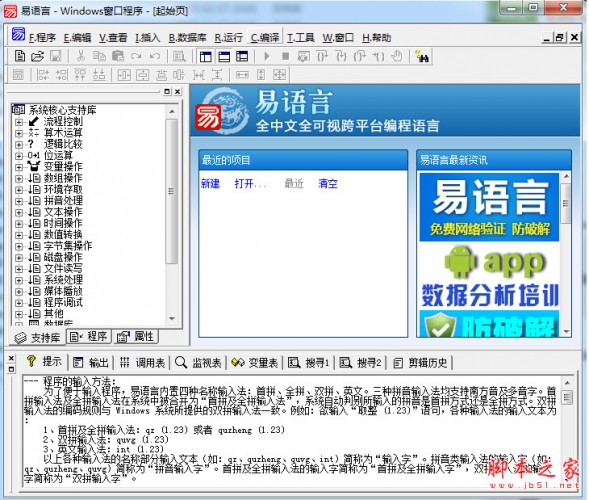
Task: Click the 最近 link in recent projects
Action: [x=294, y=184]
